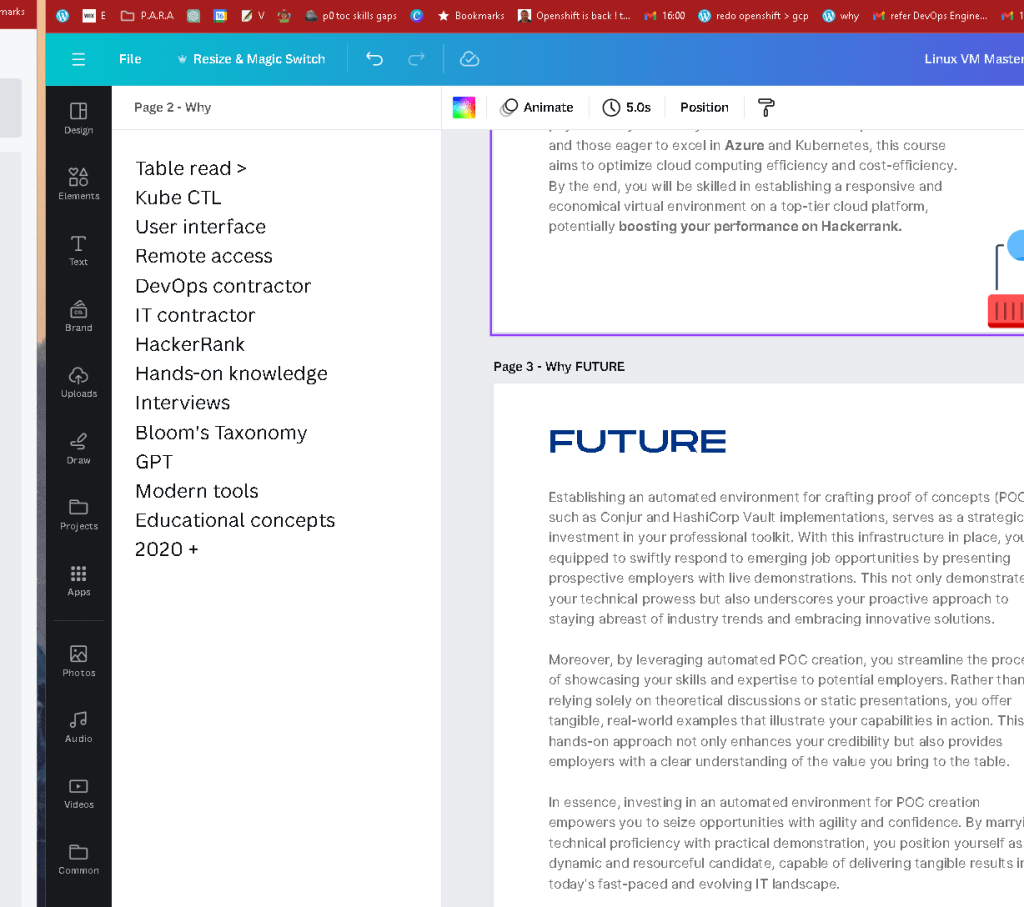Open the Canva hamburger main menu
Image resolution: width=1024 pixels, height=907 pixels.
click(x=78, y=59)
